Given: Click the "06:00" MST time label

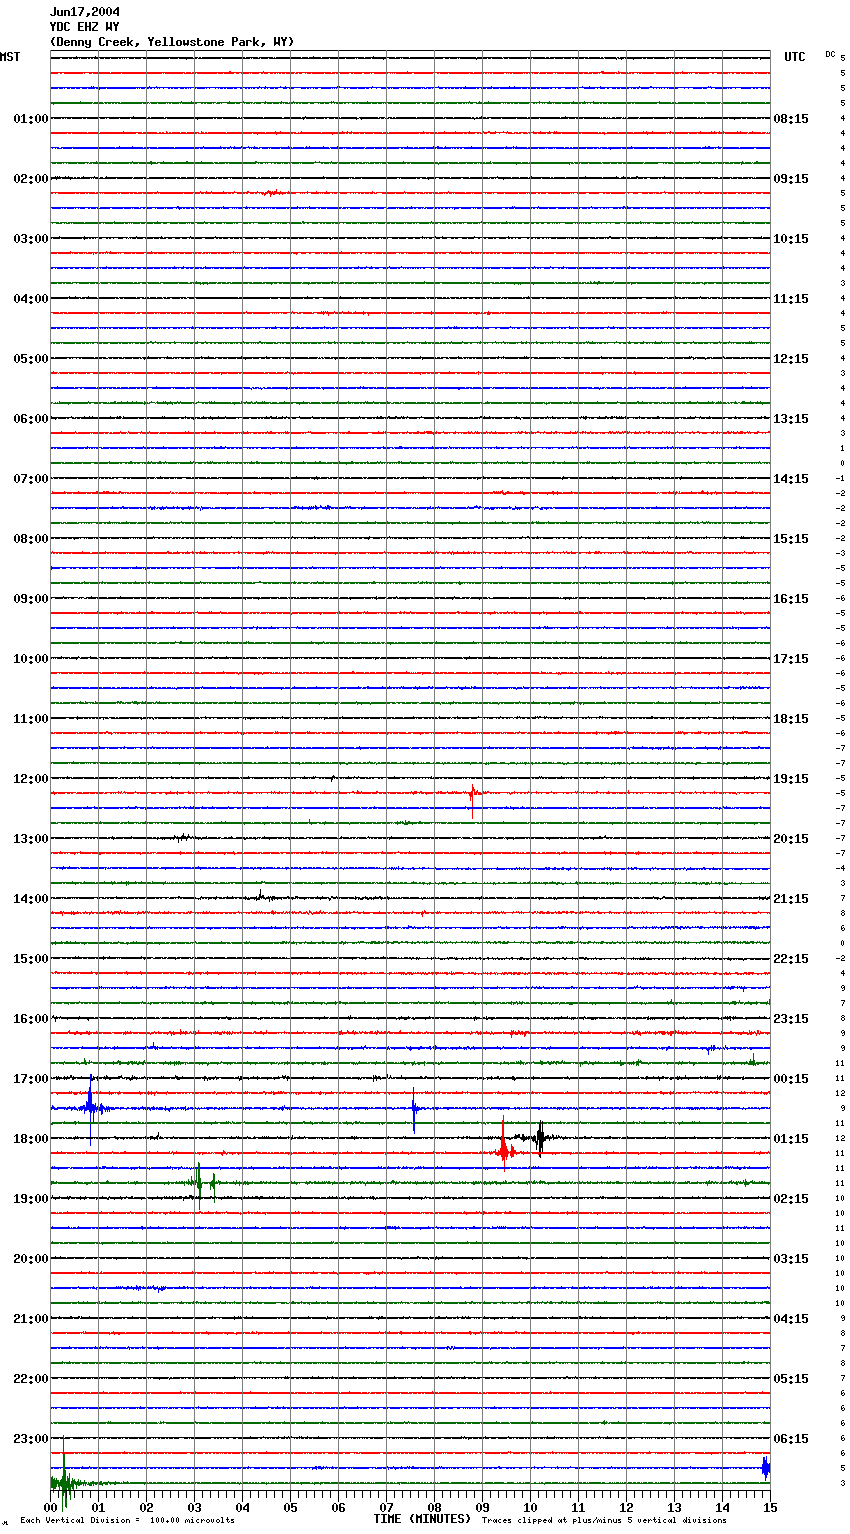Looking at the screenshot, I should click(x=31, y=419).
